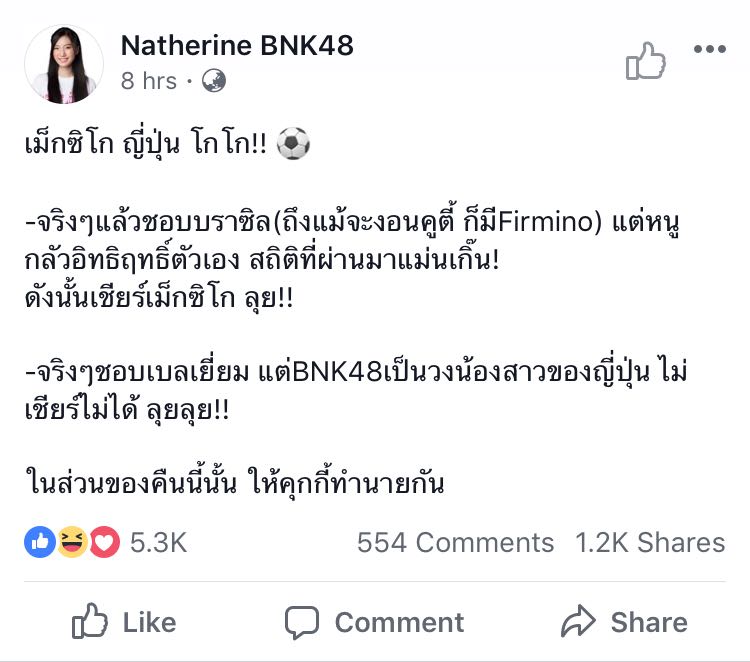The width and height of the screenshot is (750, 662).
Task: Click the red Love heart reaction
Action: [103, 542]
